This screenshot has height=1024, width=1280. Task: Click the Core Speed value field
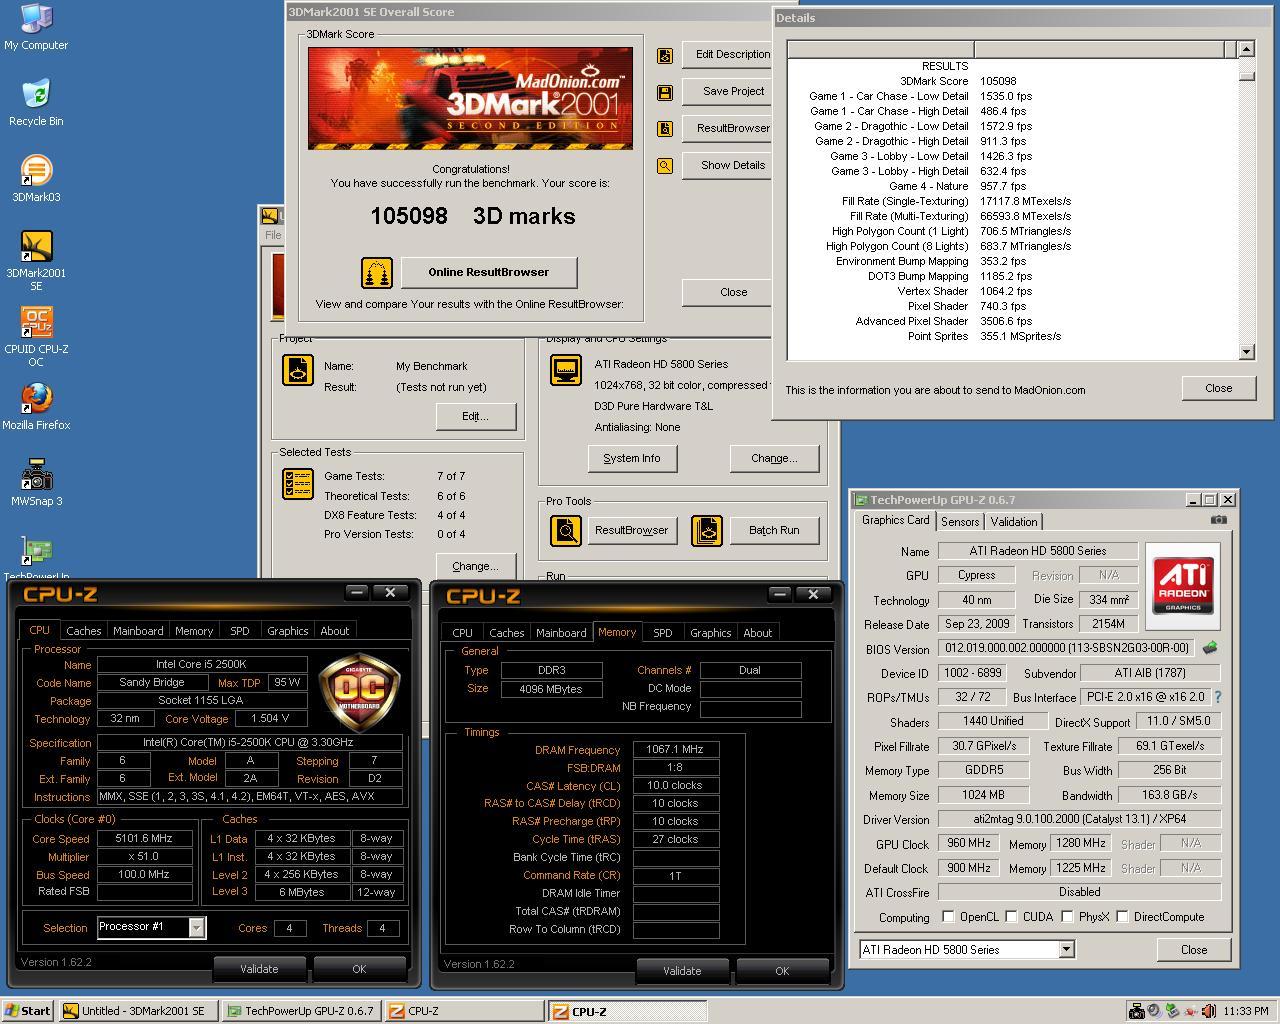pyautogui.click(x=144, y=839)
